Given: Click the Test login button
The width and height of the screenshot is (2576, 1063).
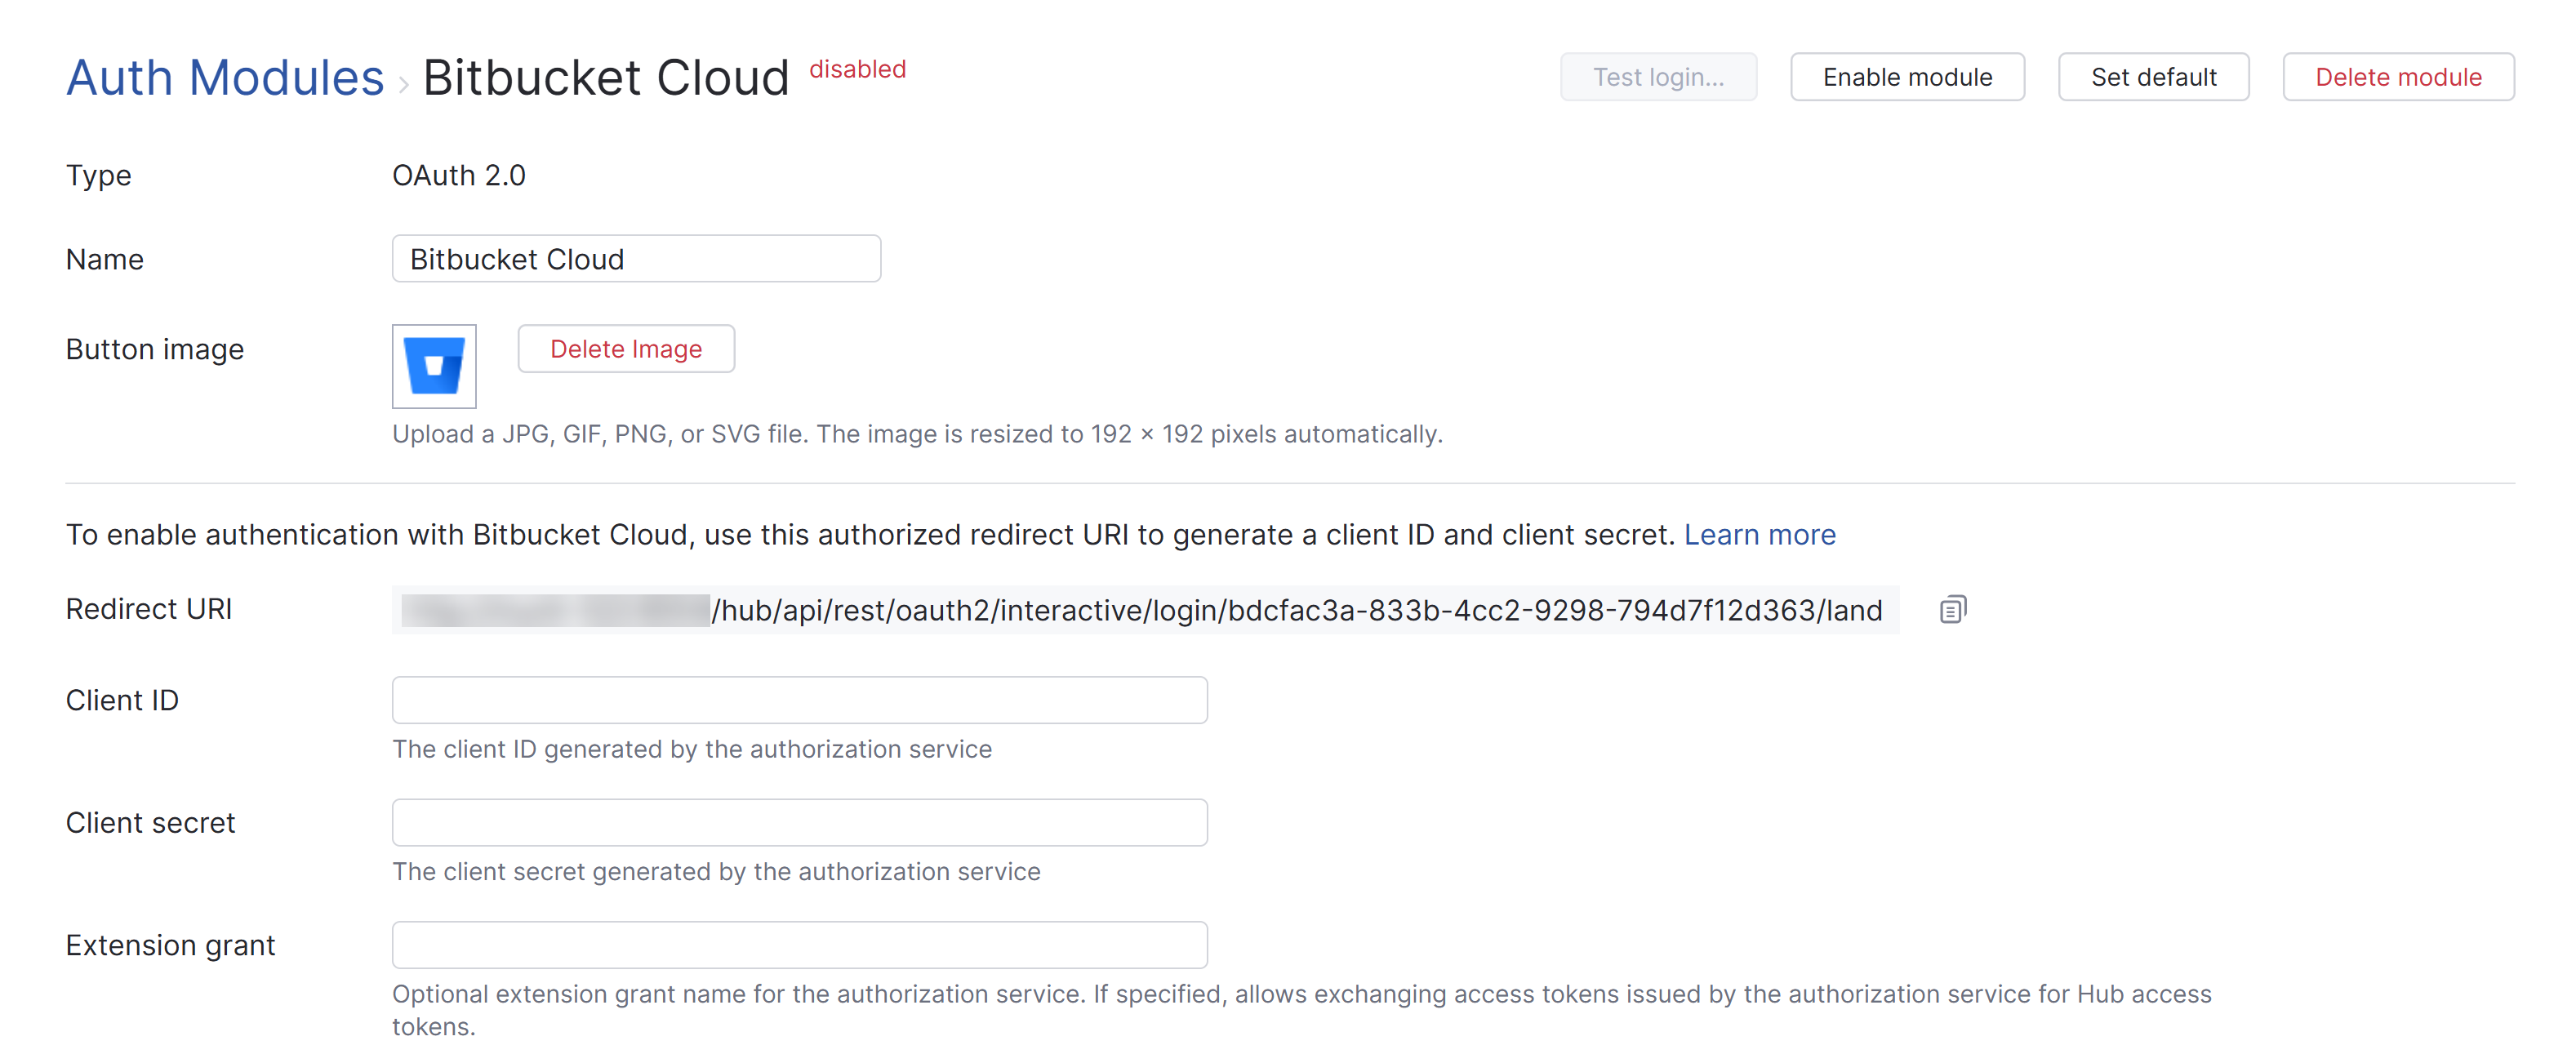Looking at the screenshot, I should coord(1658,76).
